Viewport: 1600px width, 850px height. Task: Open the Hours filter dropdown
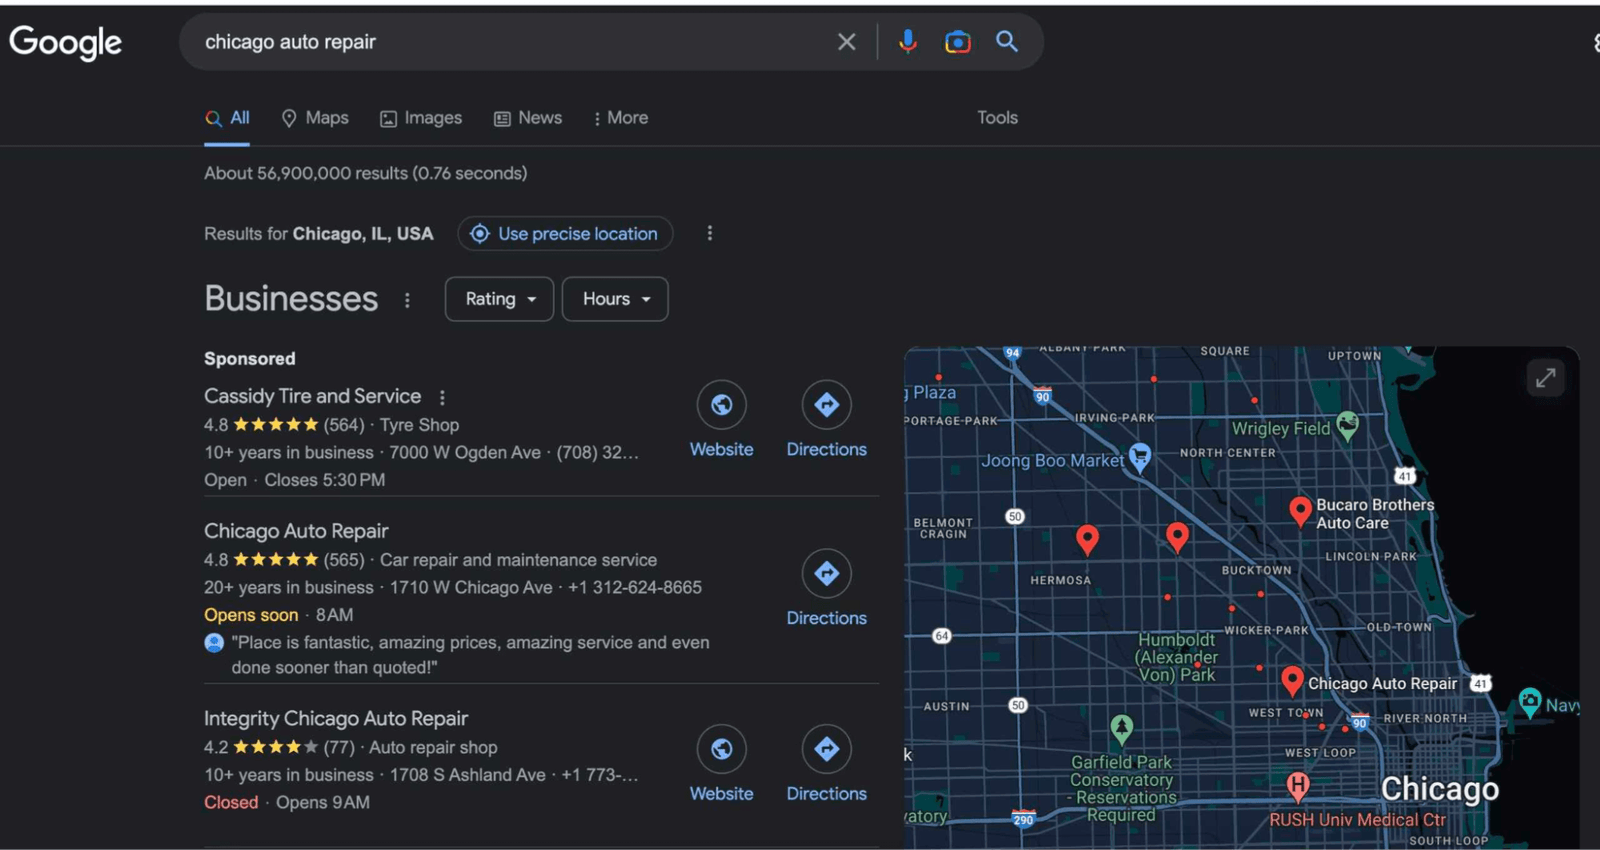click(615, 299)
